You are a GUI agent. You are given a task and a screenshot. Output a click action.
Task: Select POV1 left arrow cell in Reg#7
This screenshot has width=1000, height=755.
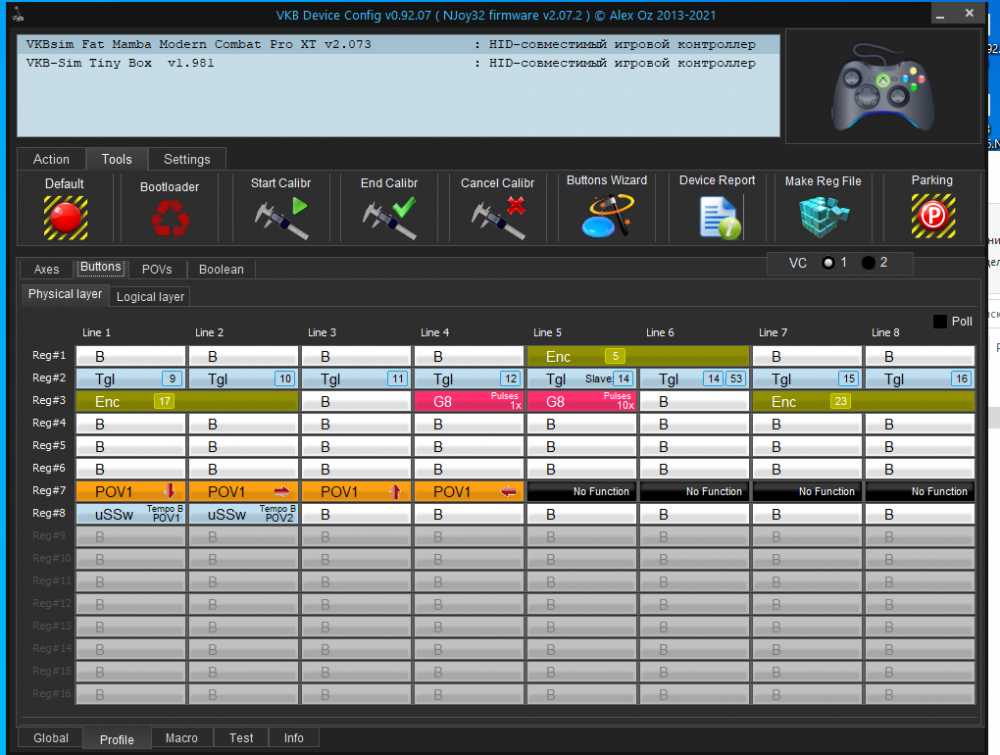click(x=469, y=492)
